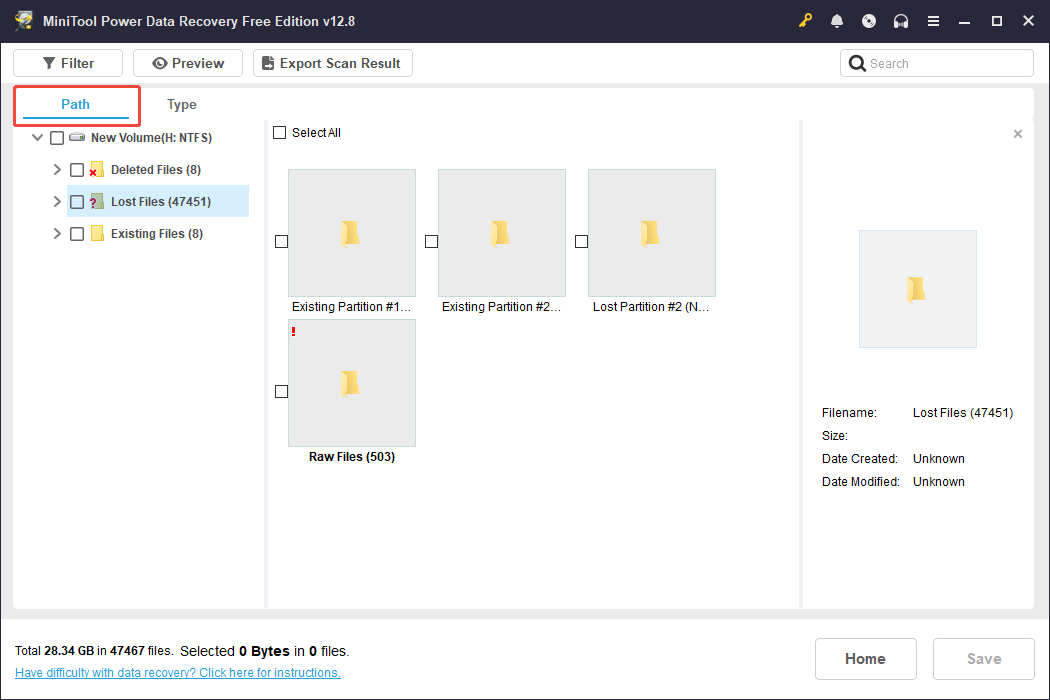
Task: Check the Raw Files (503) checkbox
Action: click(281, 391)
